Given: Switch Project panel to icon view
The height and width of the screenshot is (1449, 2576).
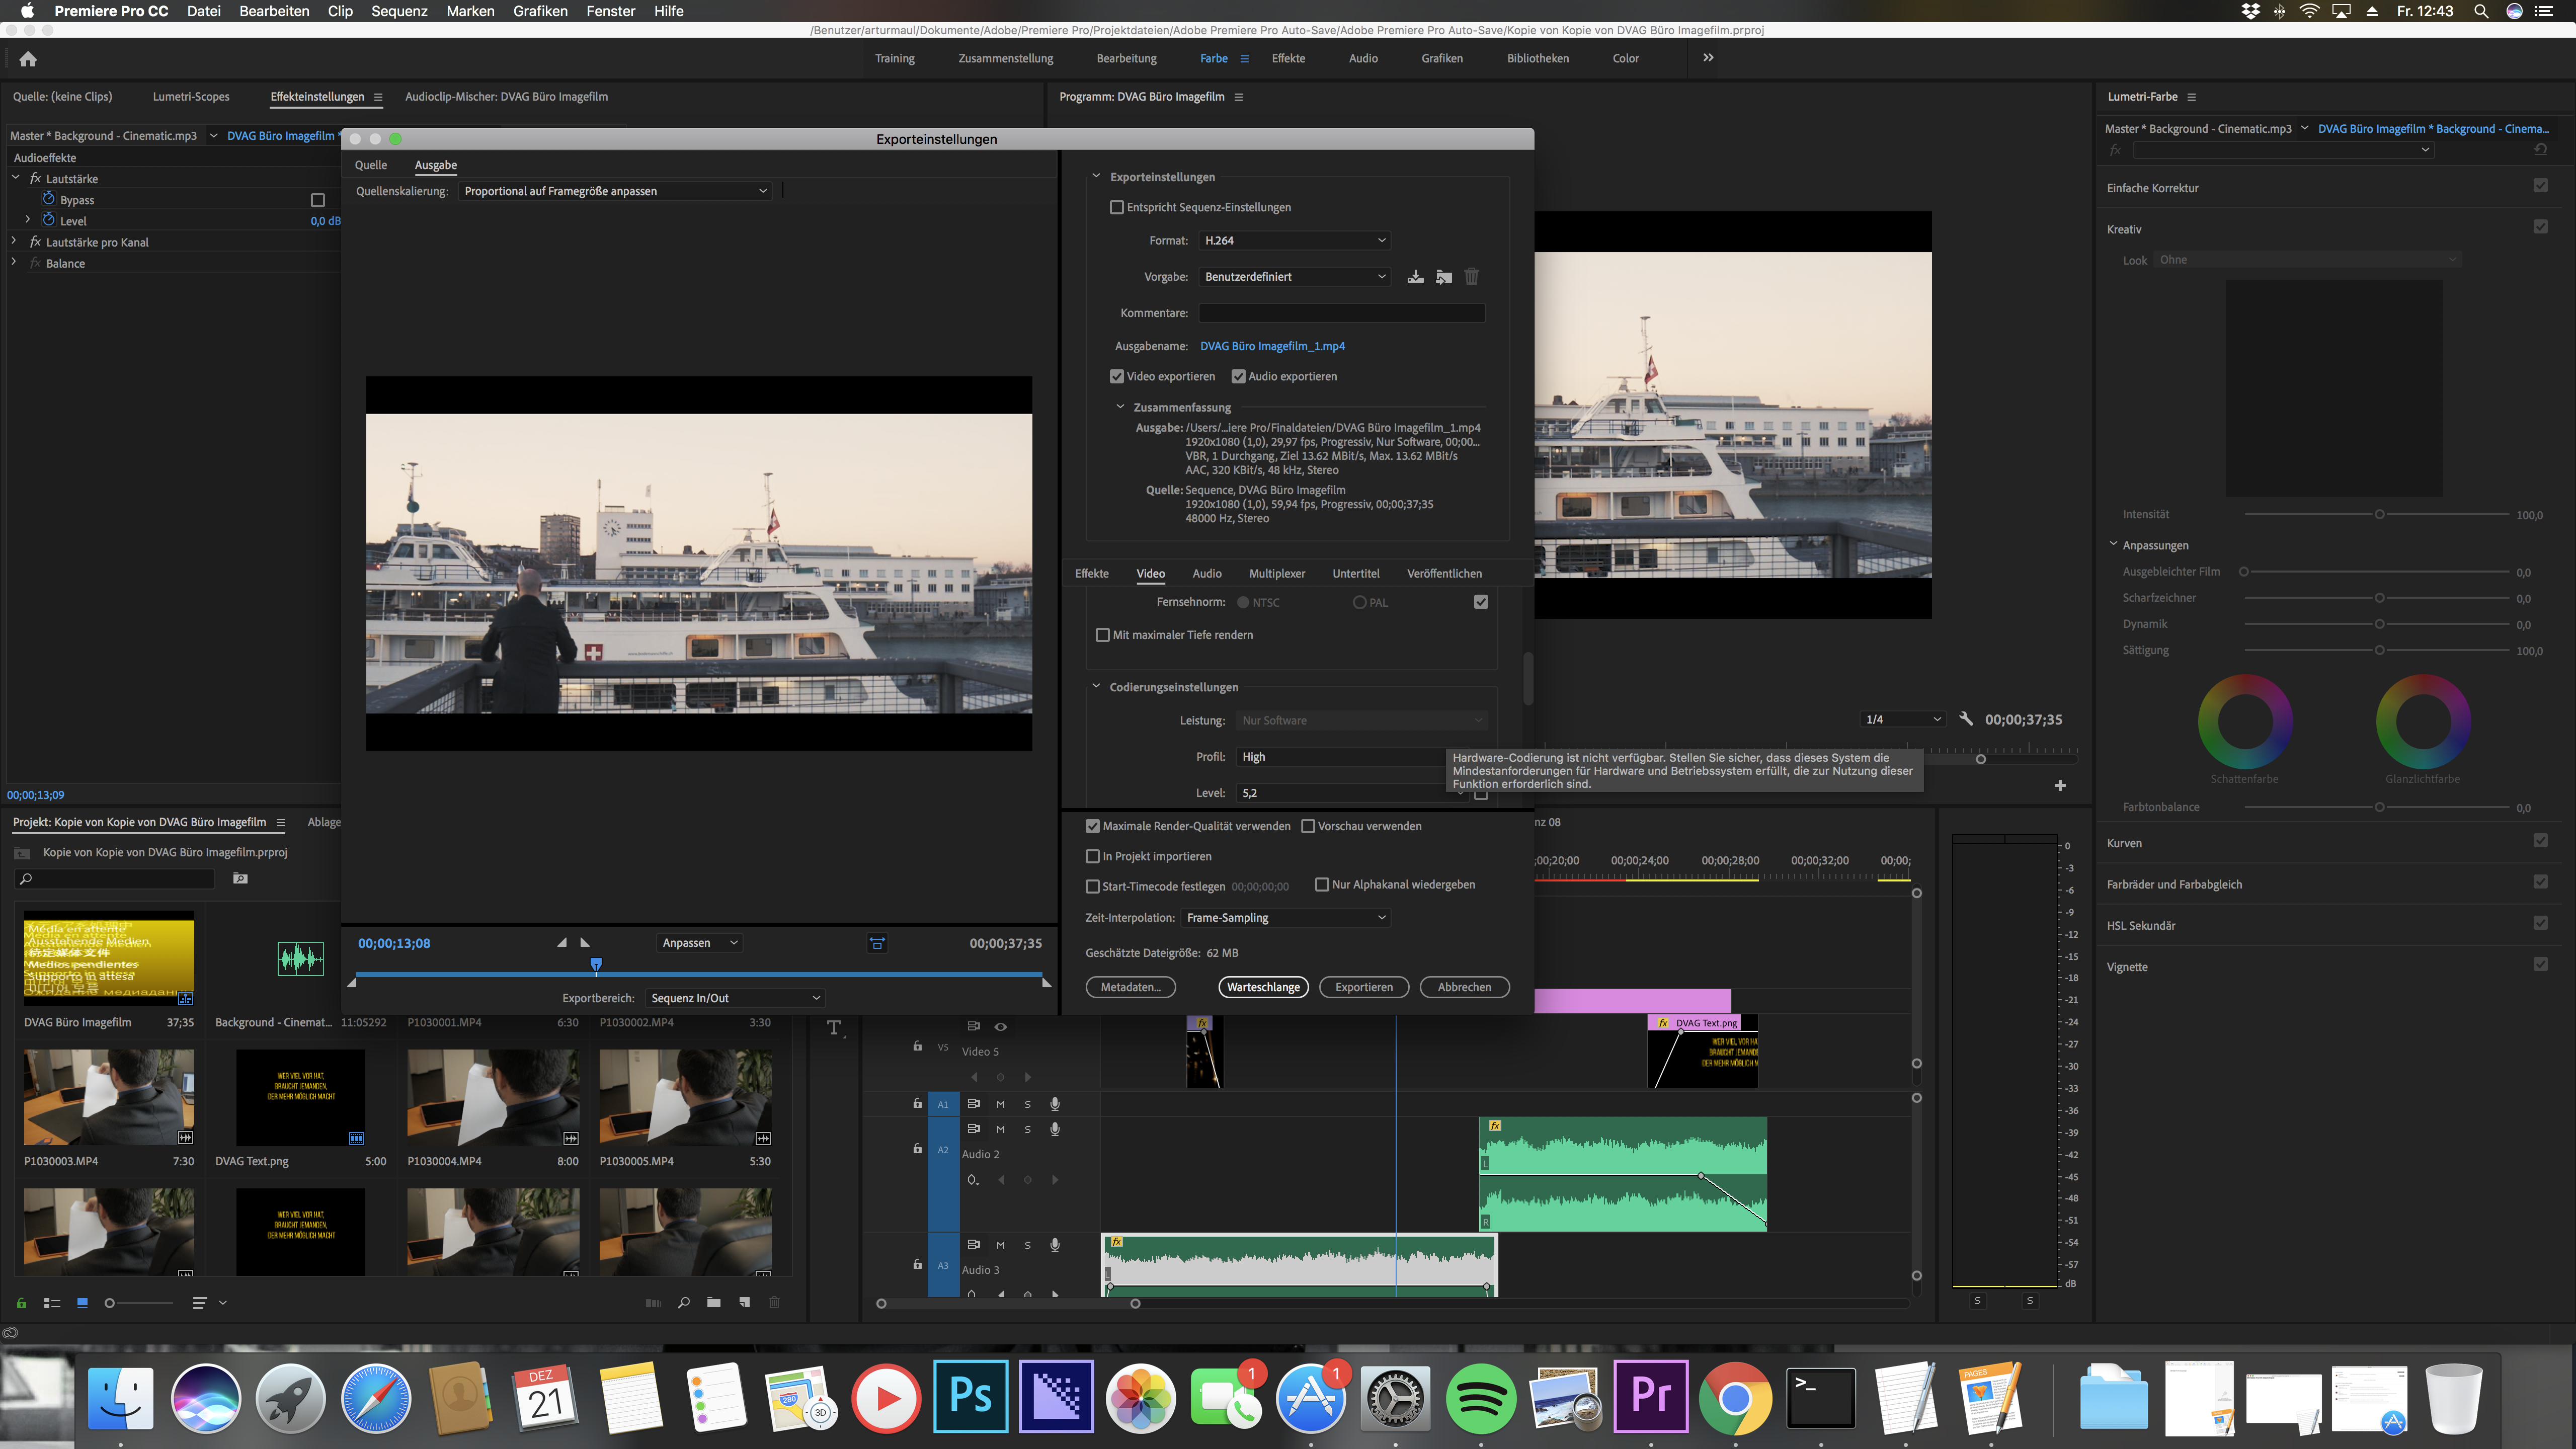Looking at the screenshot, I should (82, 1303).
